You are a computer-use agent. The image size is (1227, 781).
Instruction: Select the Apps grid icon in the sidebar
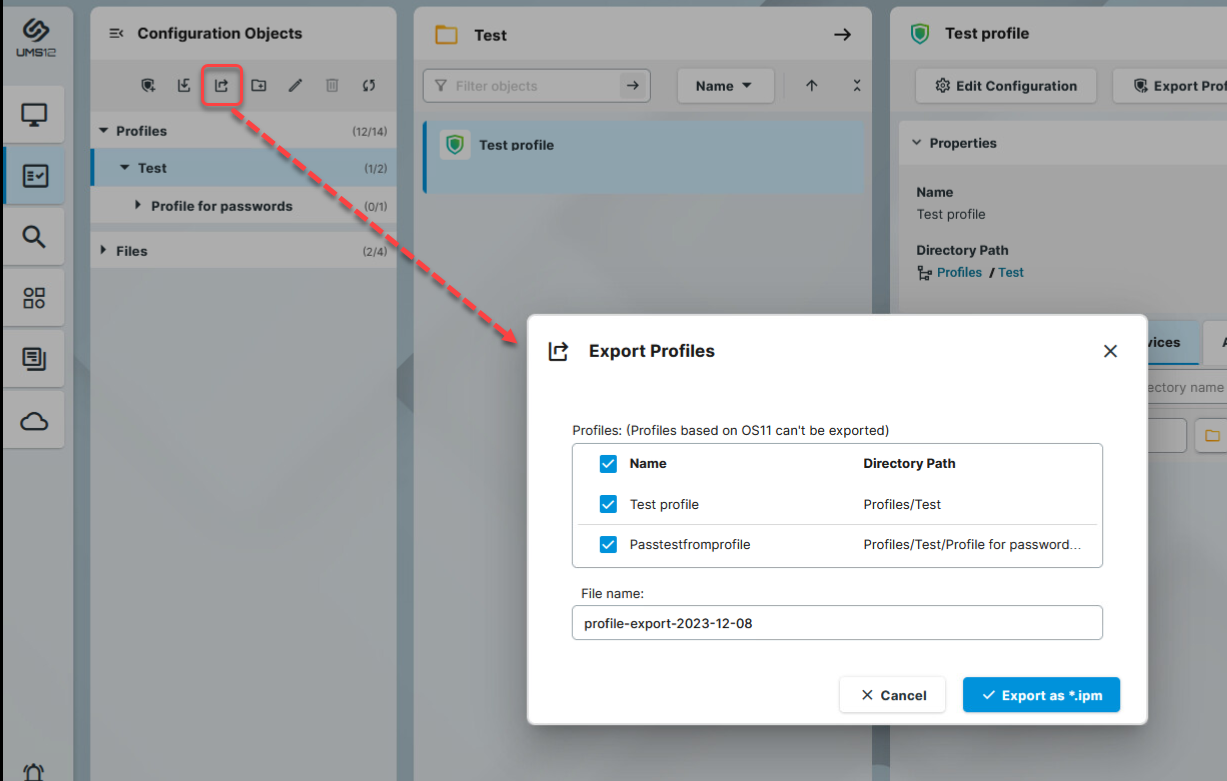(37, 297)
